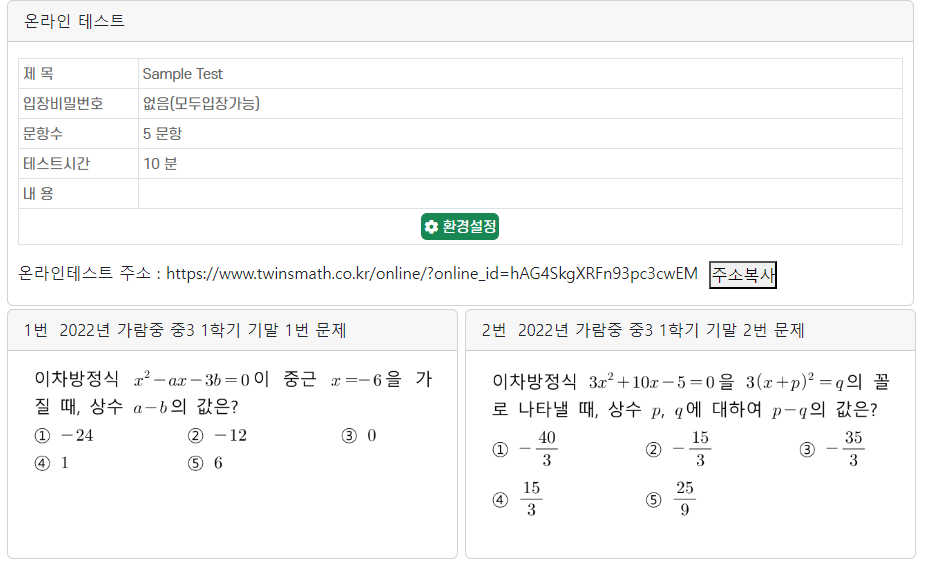Choose answer ③ 0 in question 1
The height and width of the screenshot is (568, 928).
coord(359,436)
